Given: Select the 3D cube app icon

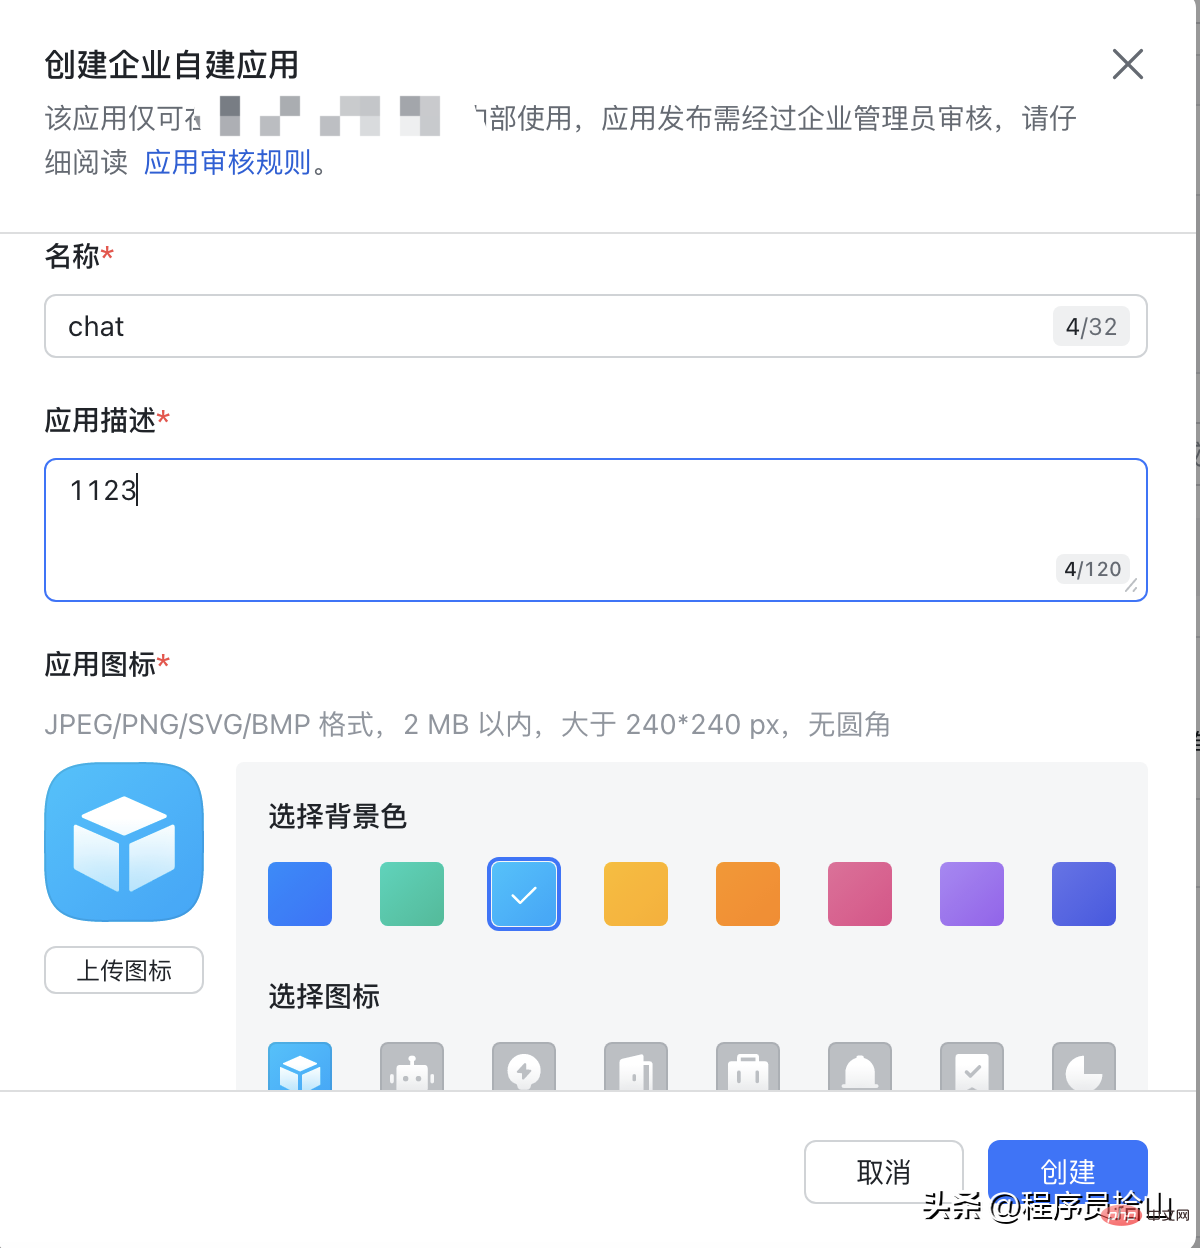Looking at the screenshot, I should click(299, 1070).
